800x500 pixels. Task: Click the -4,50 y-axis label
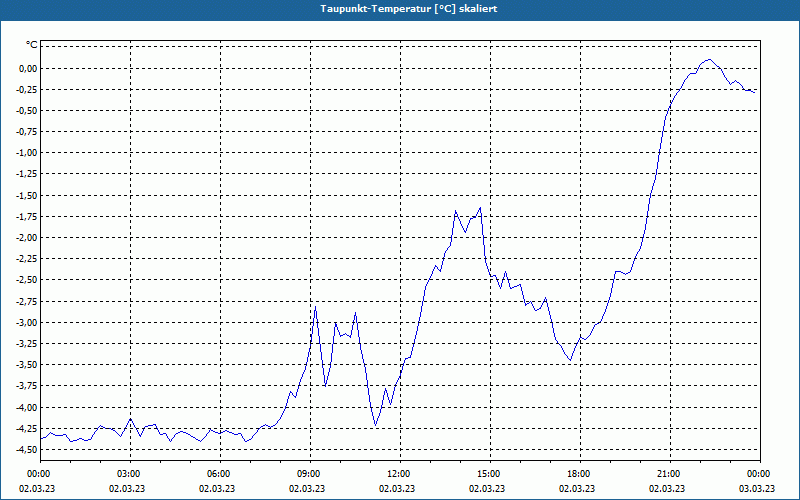point(27,449)
